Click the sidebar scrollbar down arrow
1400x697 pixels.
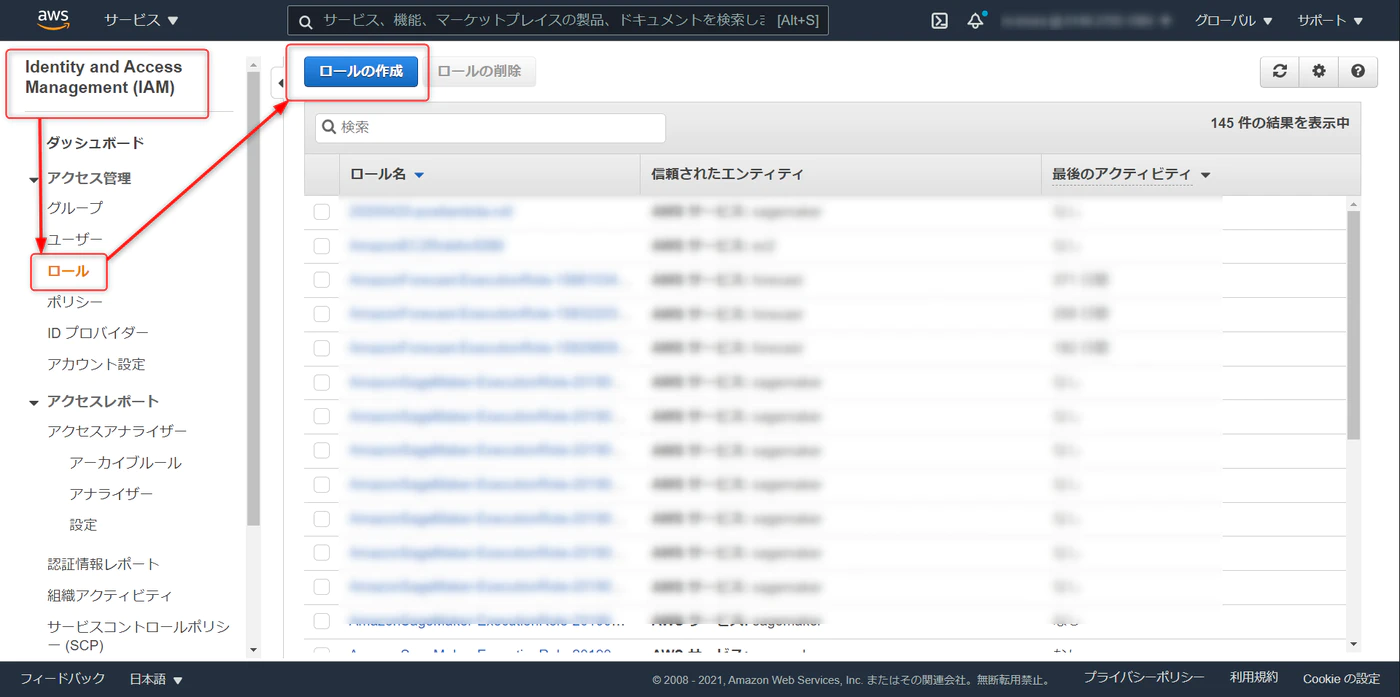point(253,649)
